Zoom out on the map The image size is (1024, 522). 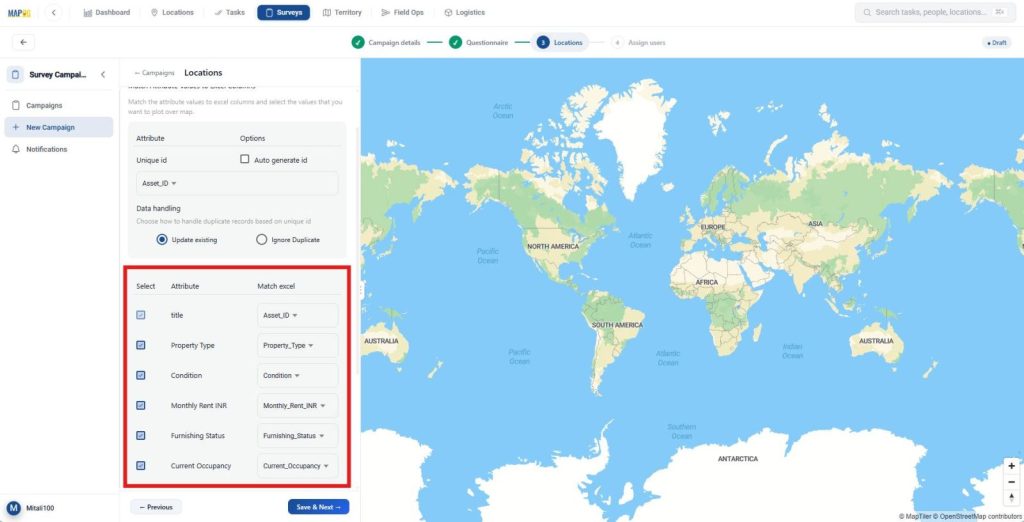point(1012,482)
